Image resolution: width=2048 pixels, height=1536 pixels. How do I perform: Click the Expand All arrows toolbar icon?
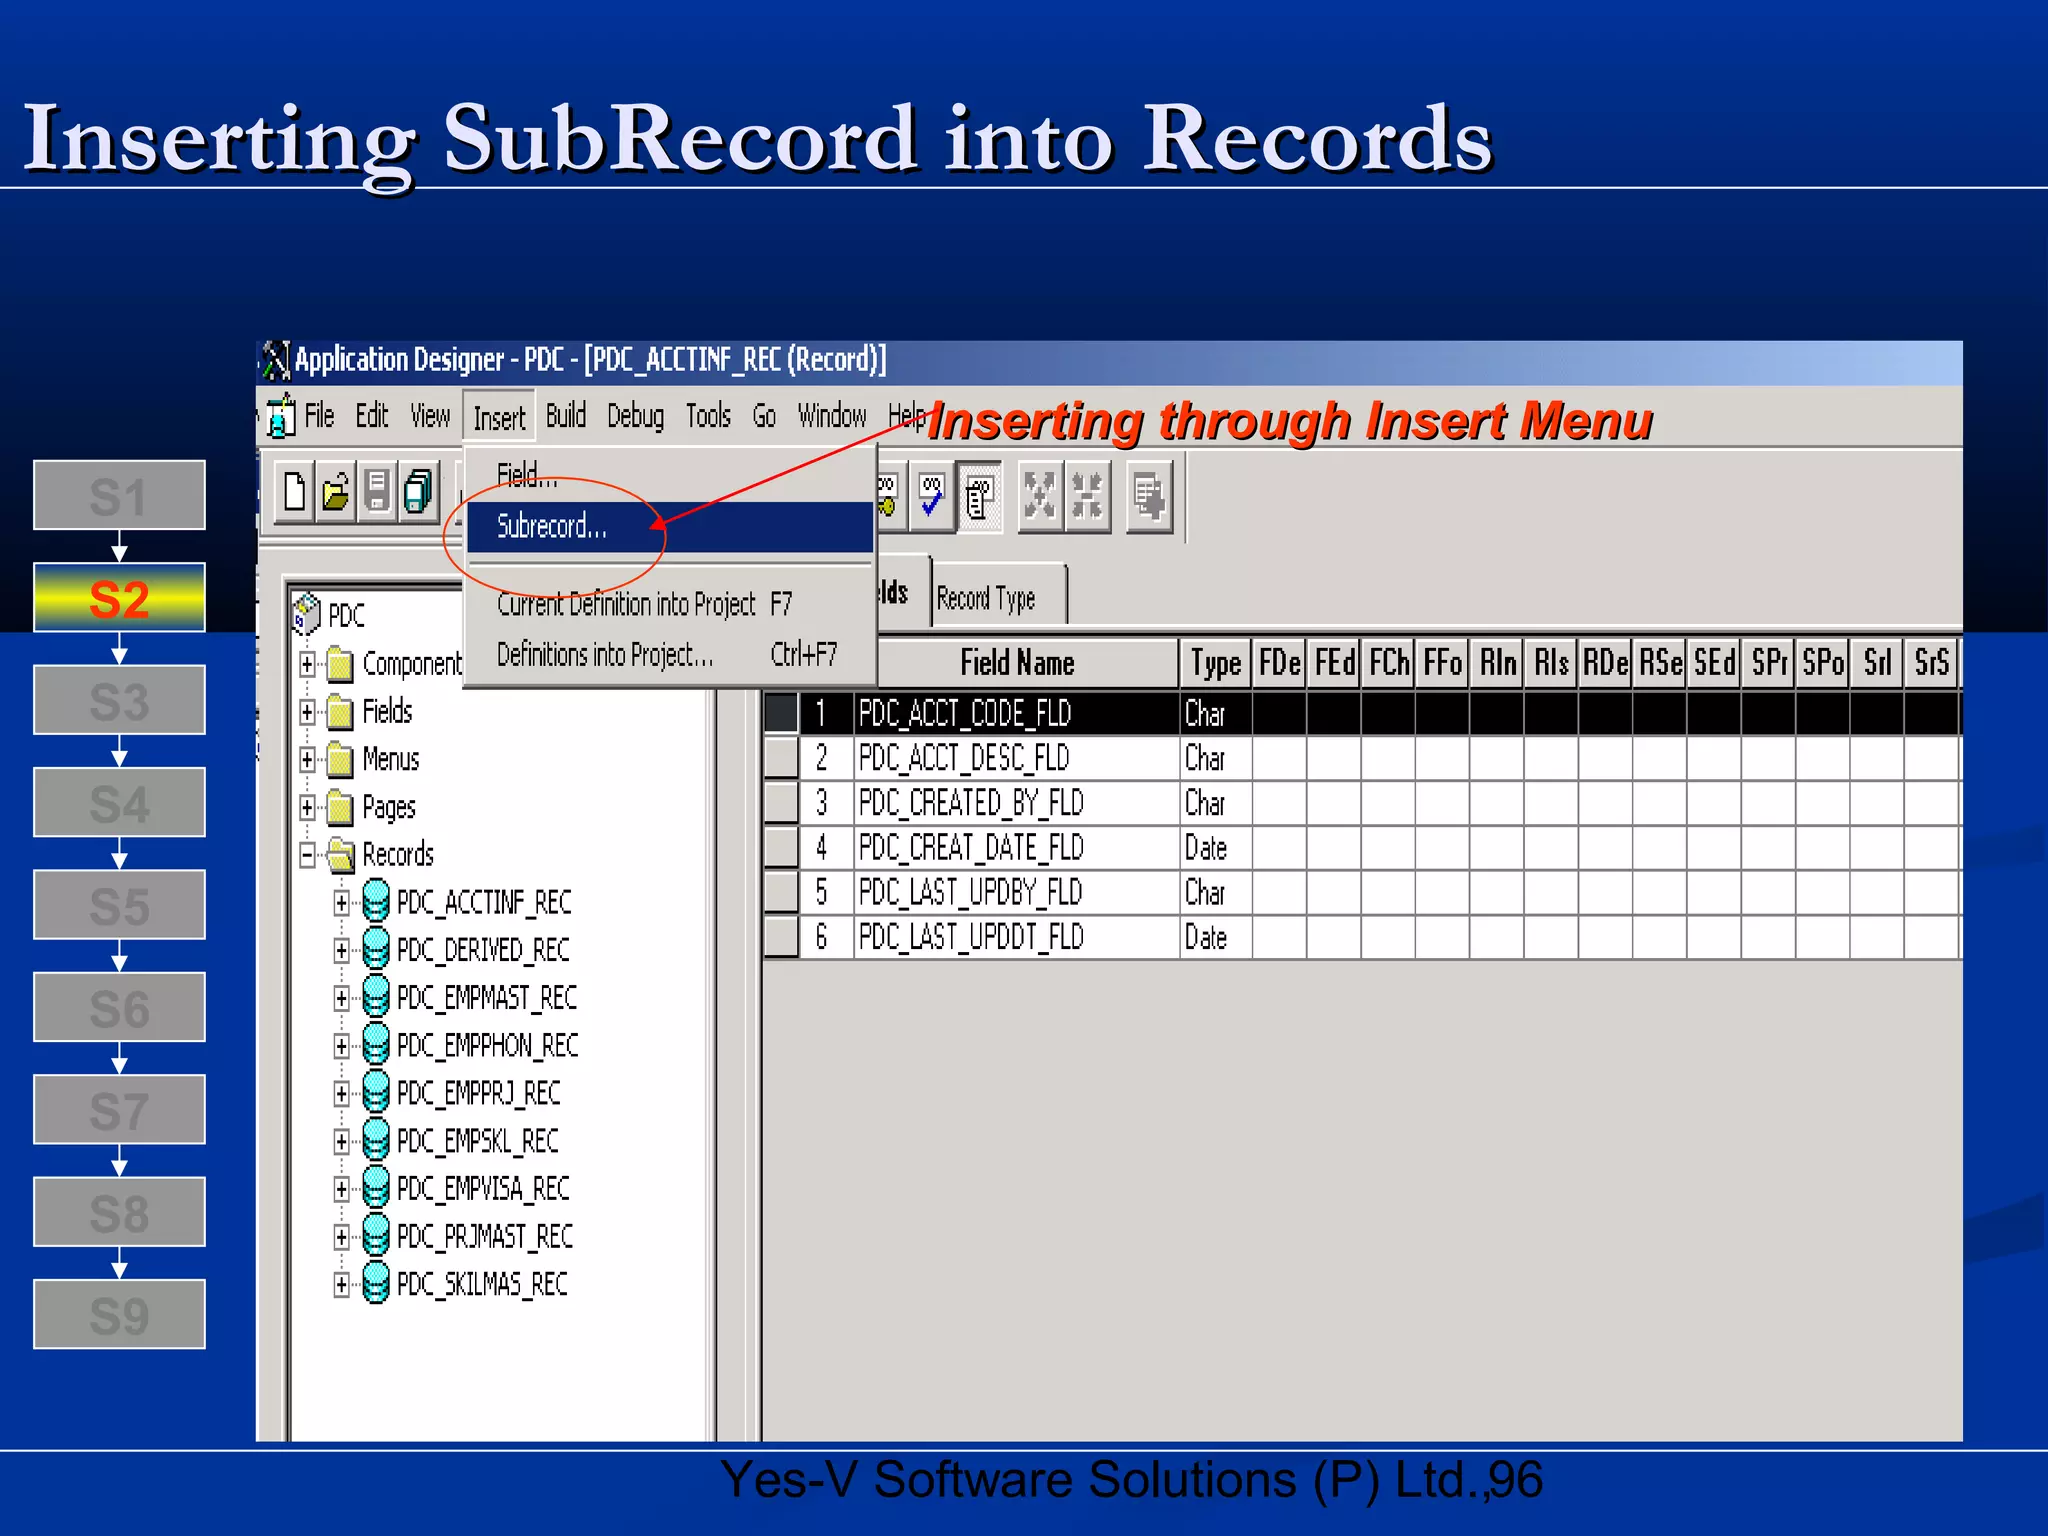tap(1040, 496)
